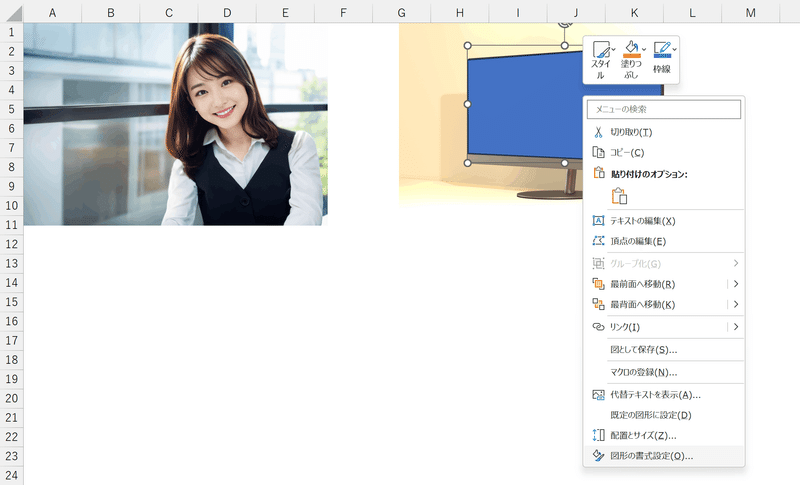Image resolution: width=800 pixels, height=485 pixels.
Task: Open submenu arrow of 最背面へ移動(K)
Action: click(736, 304)
